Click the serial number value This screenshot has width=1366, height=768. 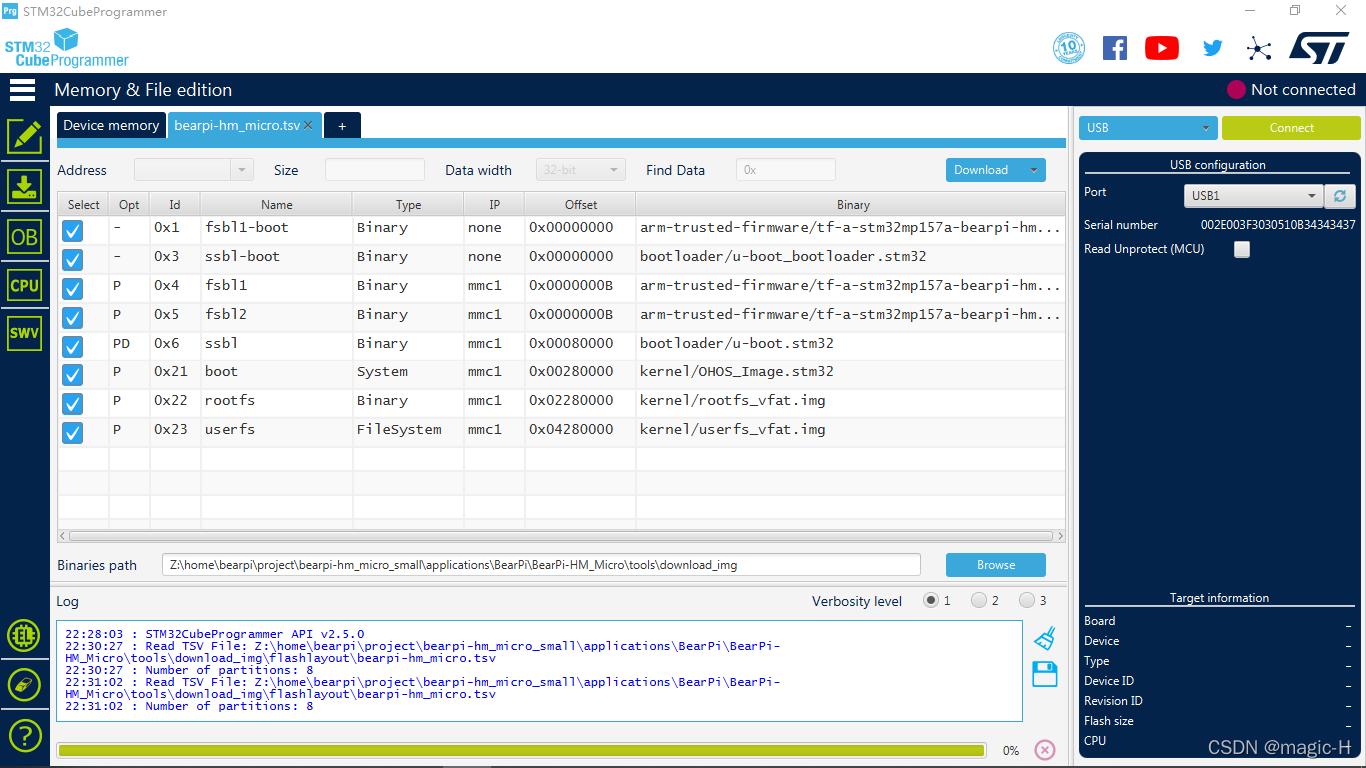coord(1278,225)
